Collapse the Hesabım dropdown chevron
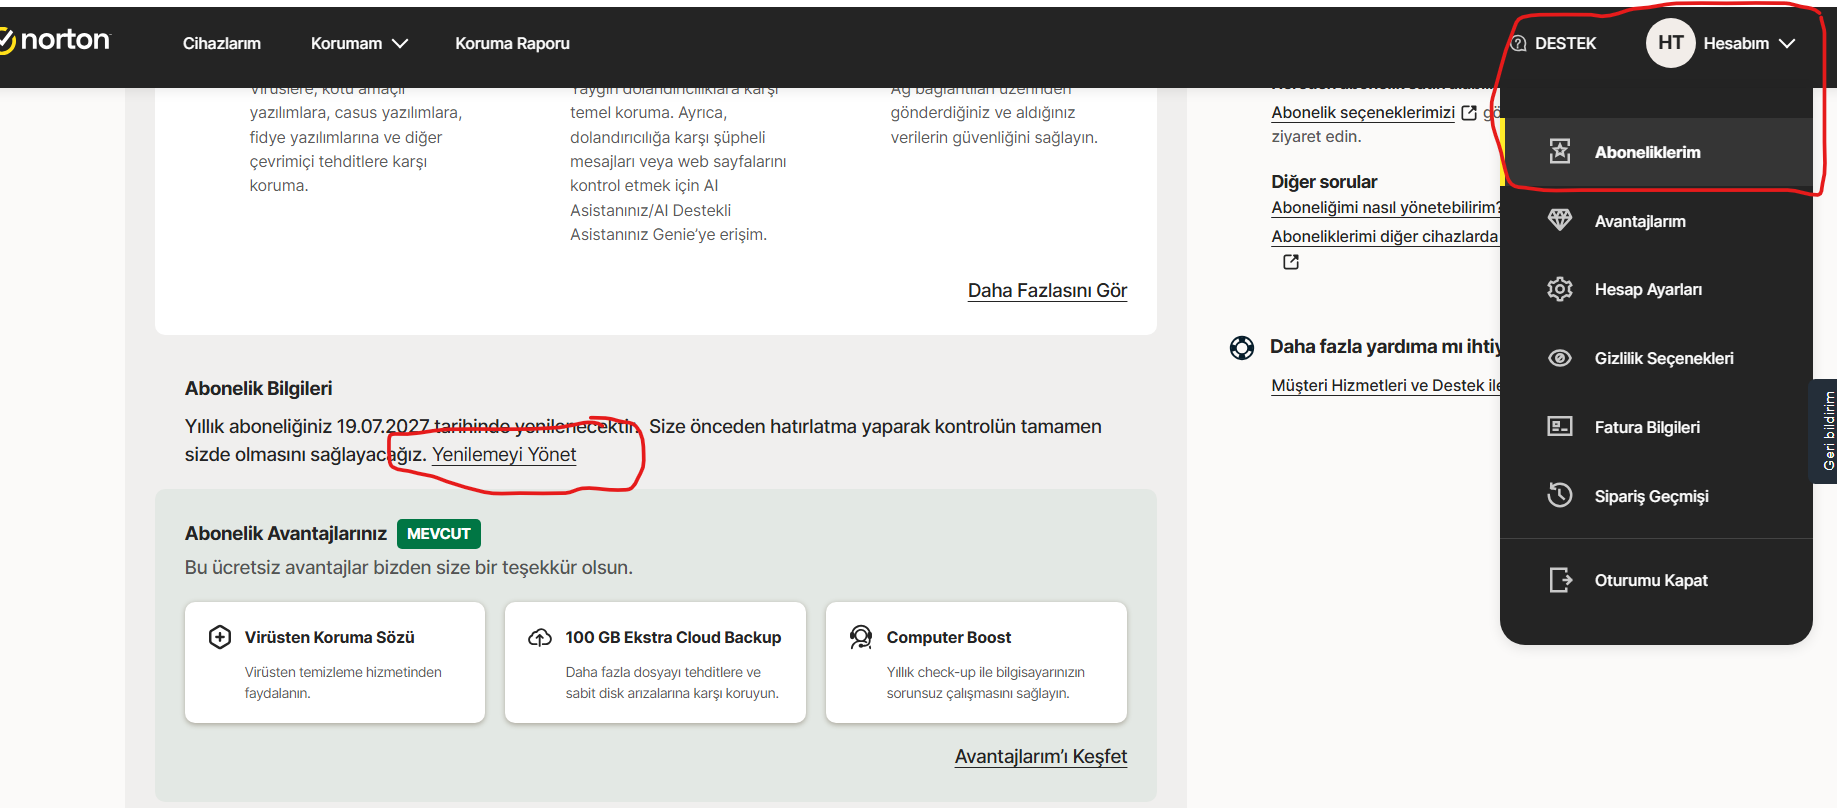The width and height of the screenshot is (1837, 808). pos(1787,44)
